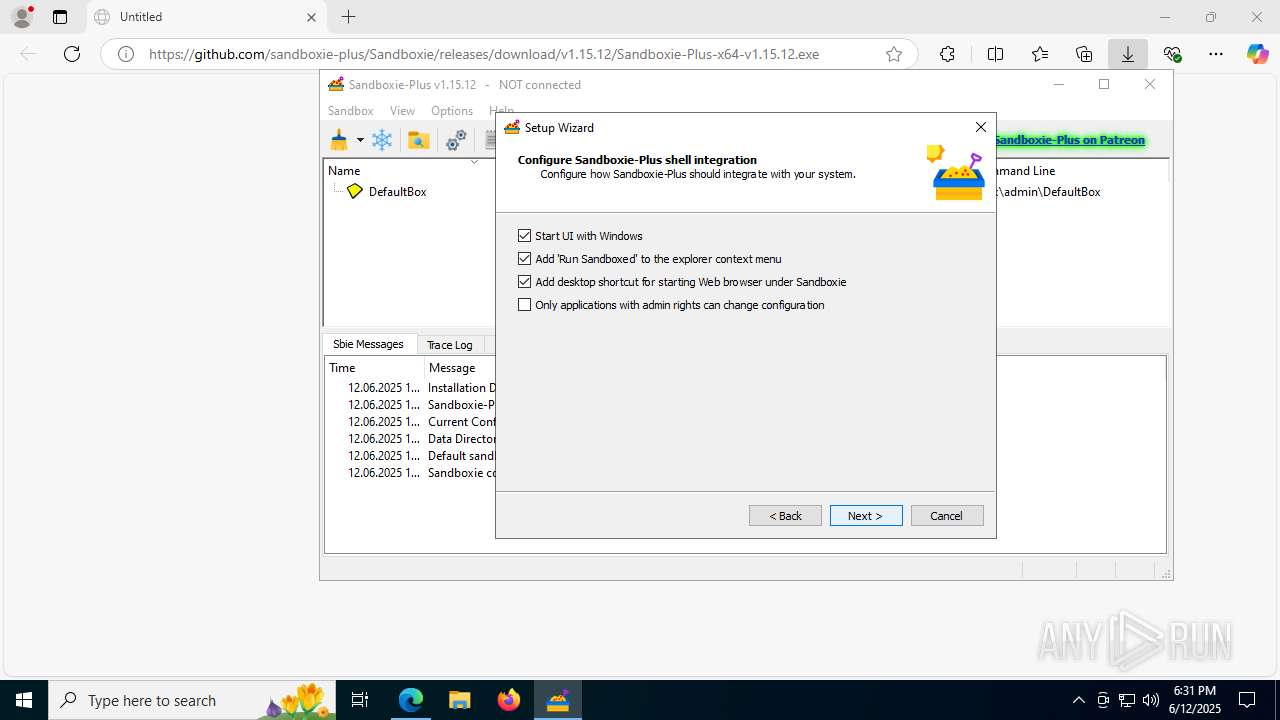Viewport: 1280px width, 720px height.
Task: Open the Windows Start menu
Action: (24, 700)
